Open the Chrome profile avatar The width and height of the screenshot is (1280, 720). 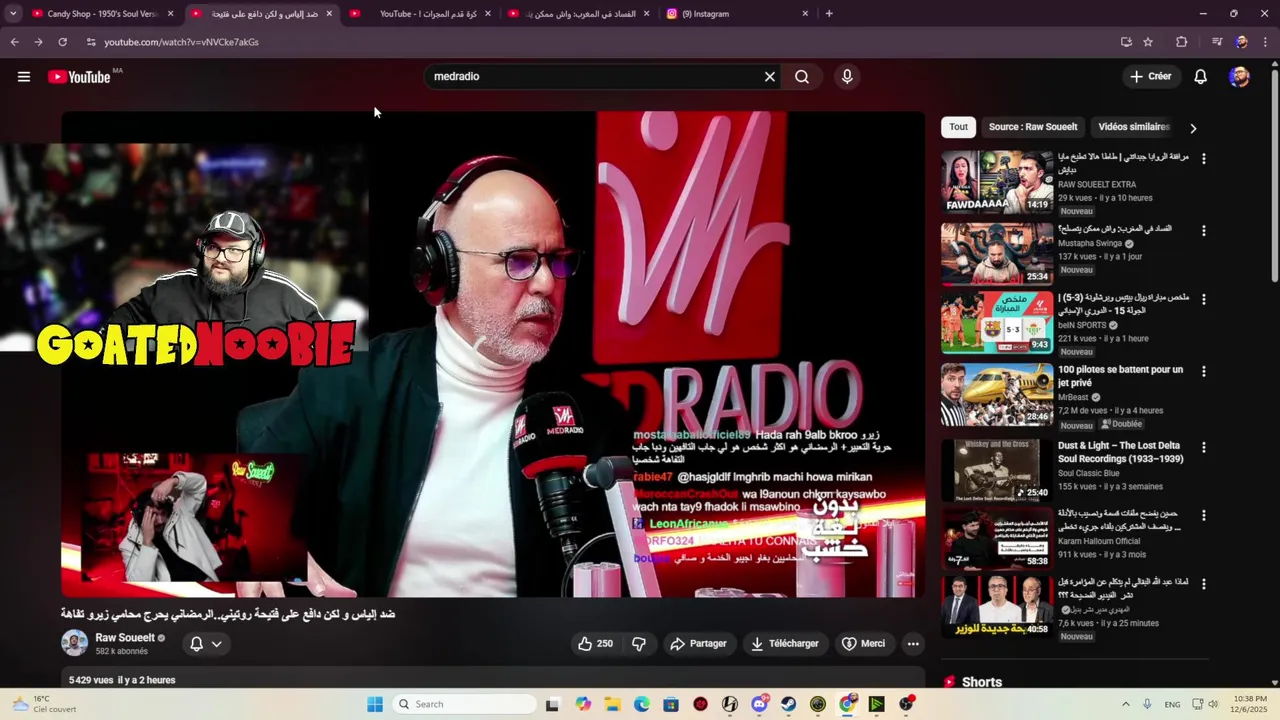click(1241, 42)
